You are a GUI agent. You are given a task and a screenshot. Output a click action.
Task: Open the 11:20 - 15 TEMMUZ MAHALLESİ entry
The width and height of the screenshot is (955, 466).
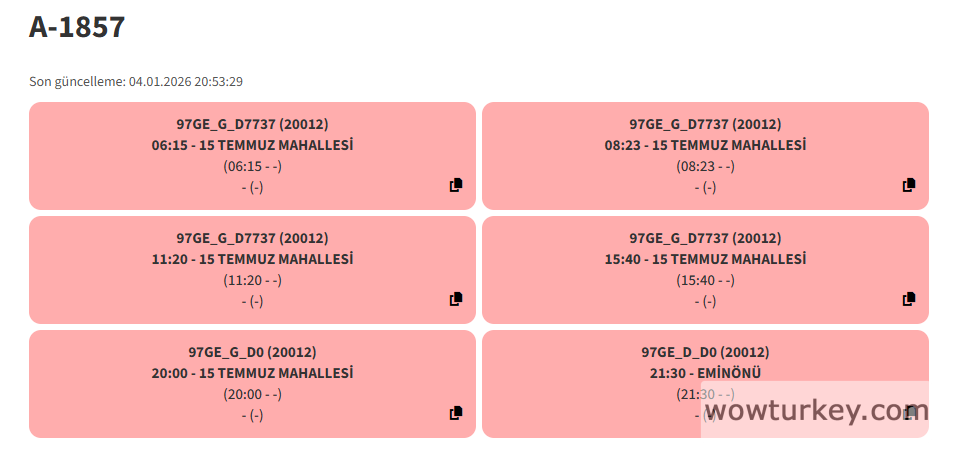252,259
